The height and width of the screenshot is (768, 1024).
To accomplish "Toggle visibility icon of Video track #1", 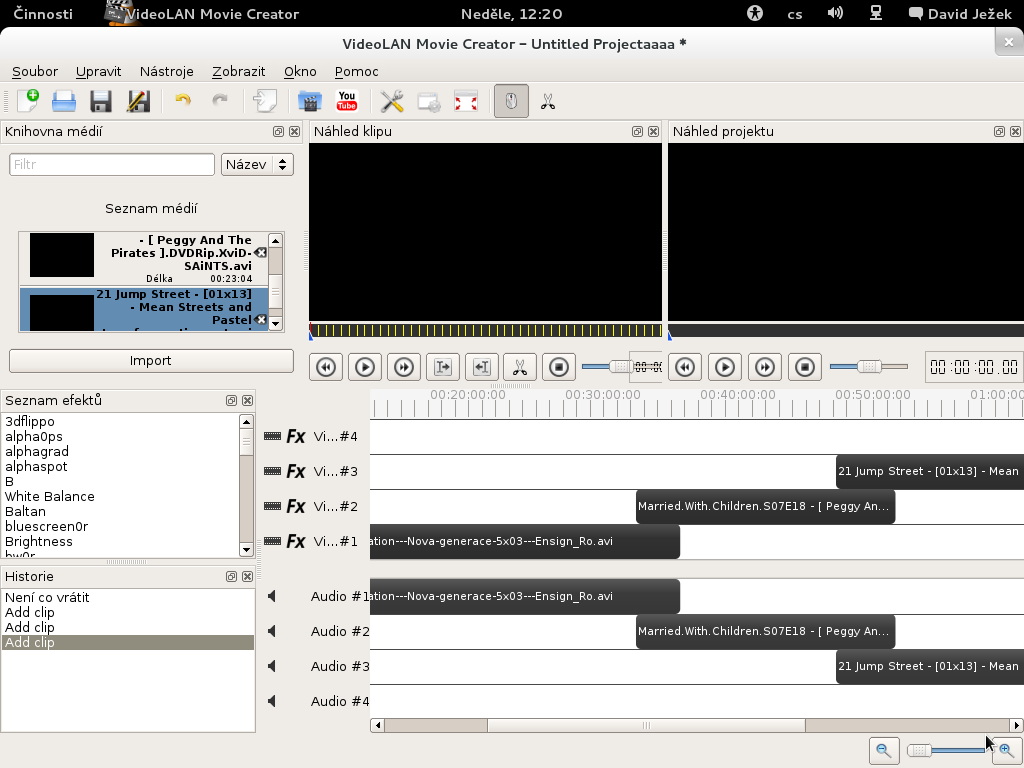I will point(272,541).
